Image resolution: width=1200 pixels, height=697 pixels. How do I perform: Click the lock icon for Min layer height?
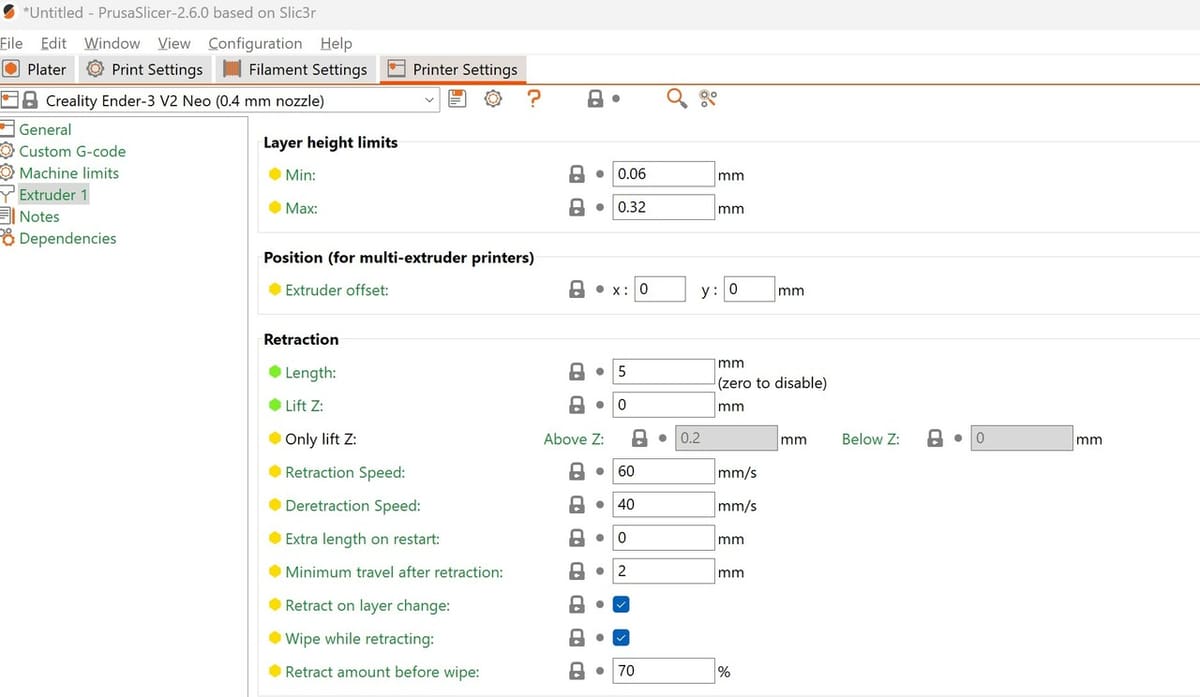coord(577,174)
